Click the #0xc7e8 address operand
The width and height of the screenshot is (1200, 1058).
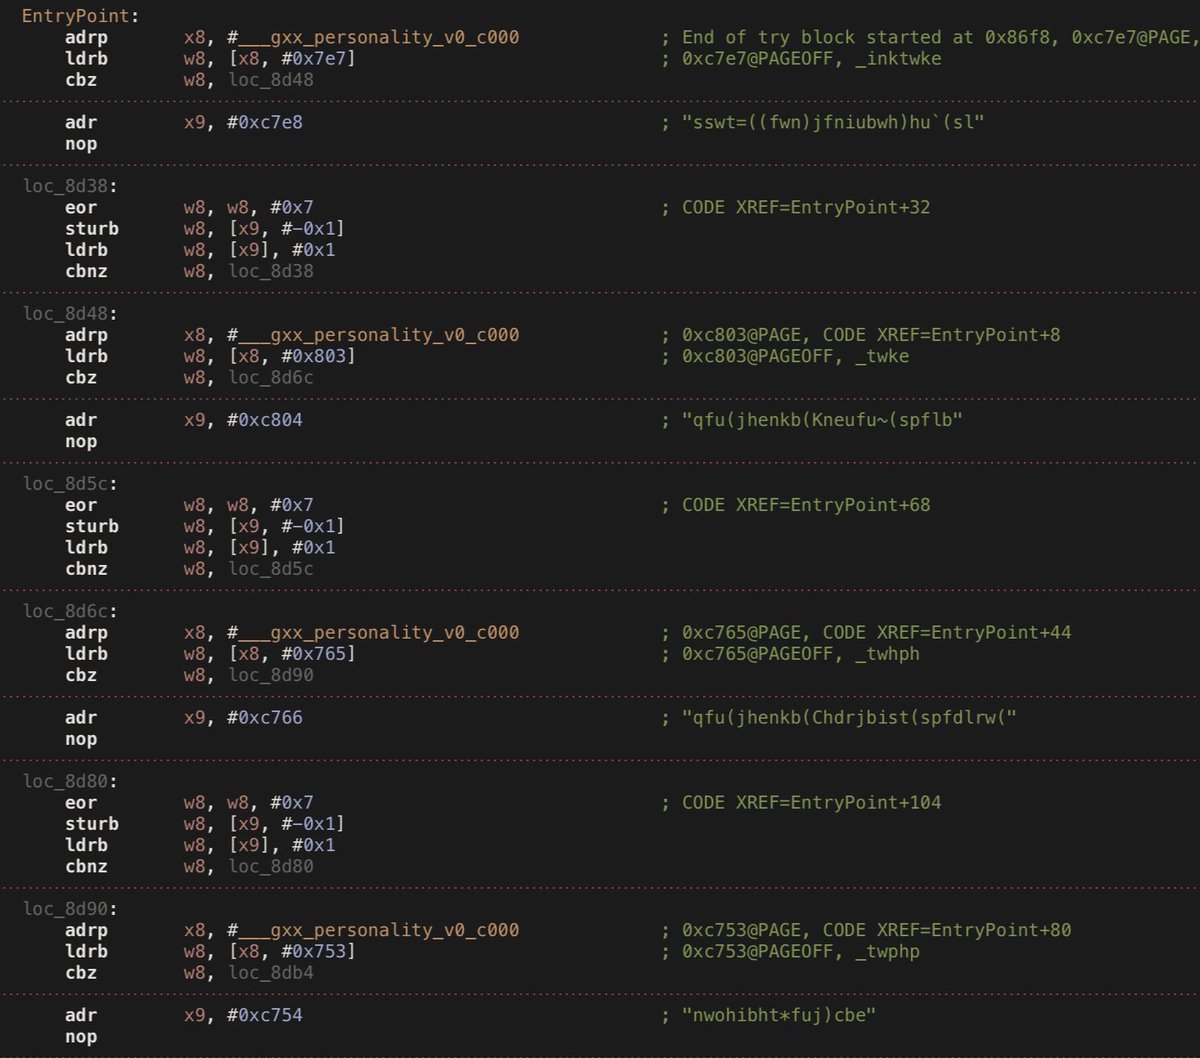coord(266,122)
